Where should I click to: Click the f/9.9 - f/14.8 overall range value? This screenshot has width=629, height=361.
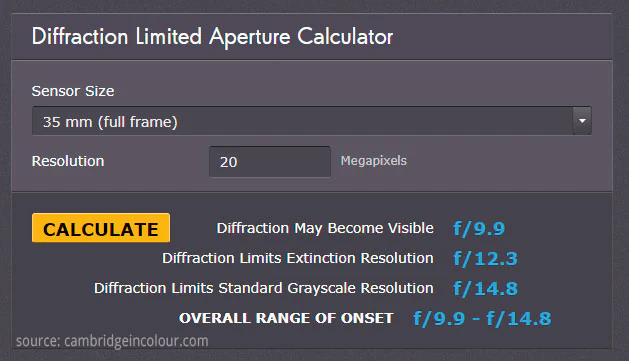coord(482,319)
